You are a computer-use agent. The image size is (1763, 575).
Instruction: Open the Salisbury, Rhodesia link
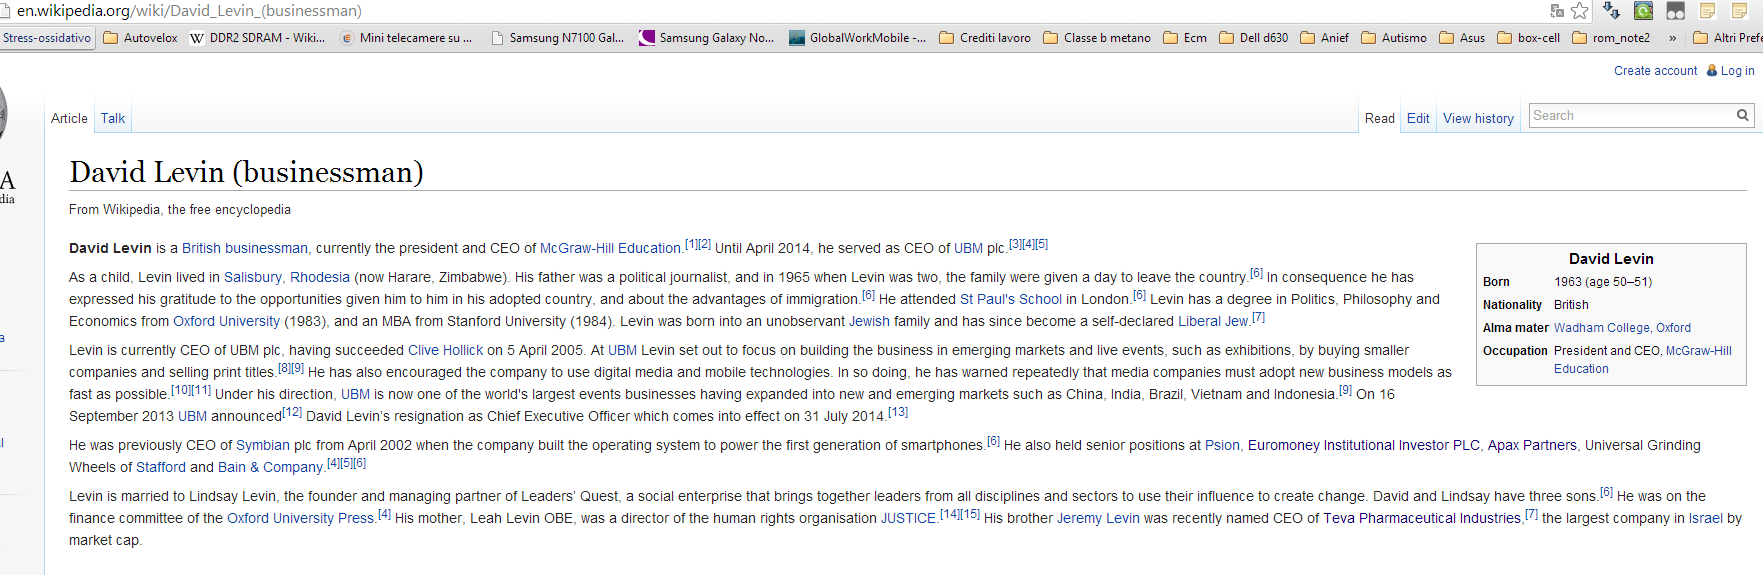point(287,277)
